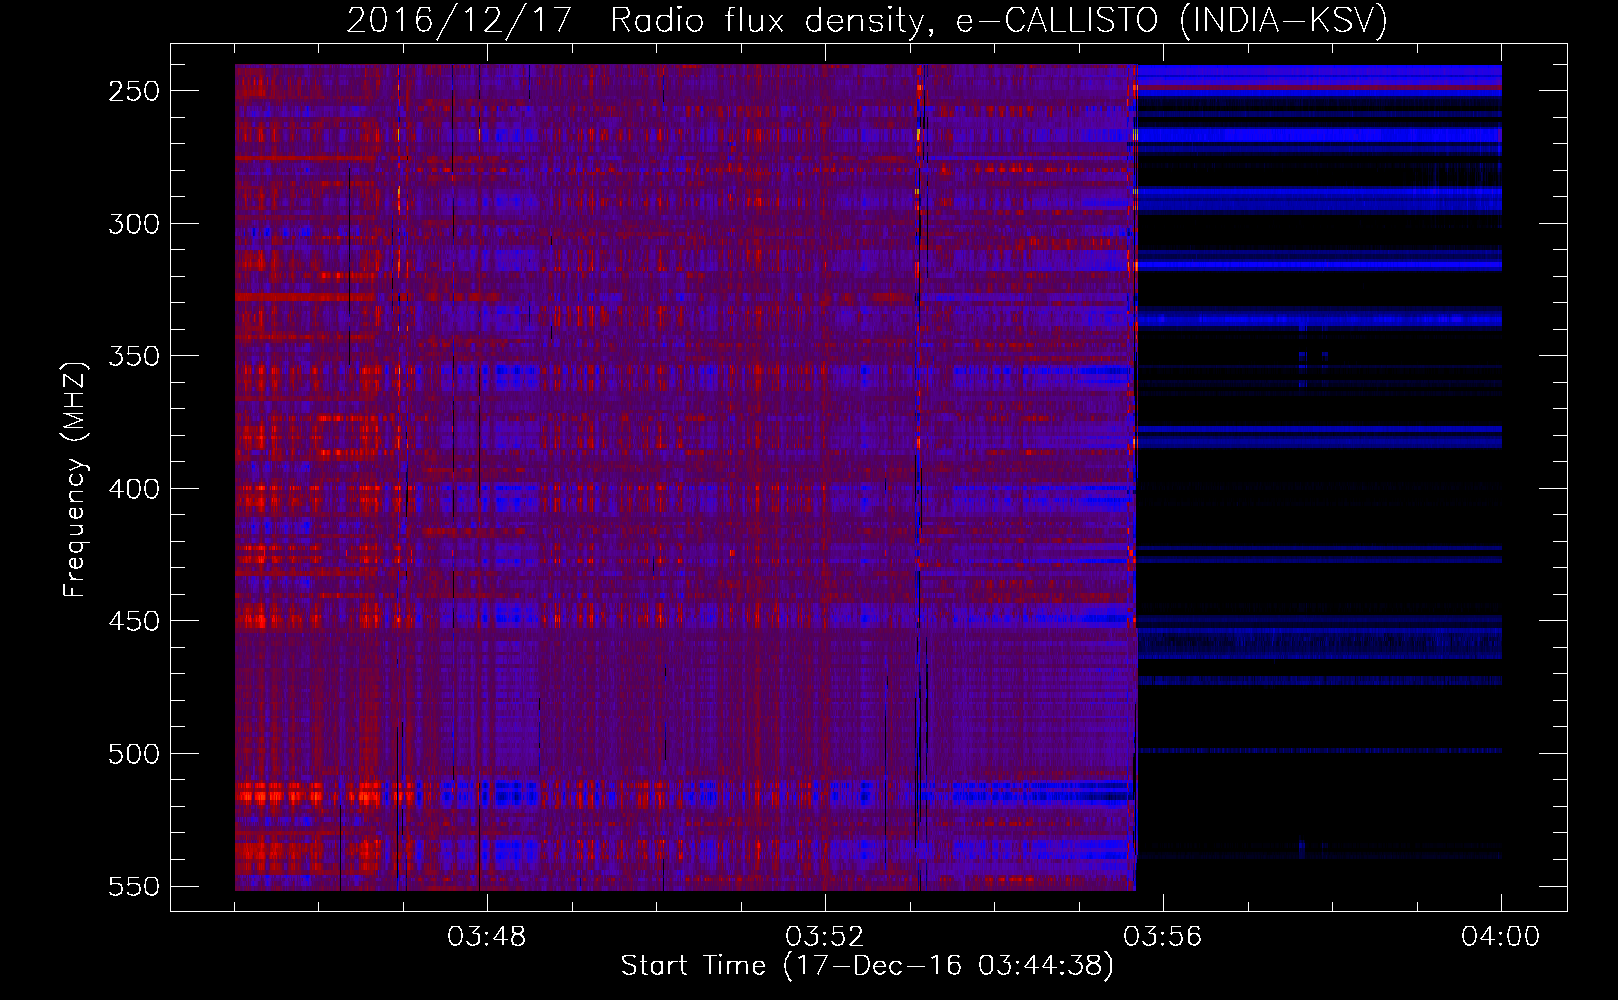Click the 350 frequency tick label
The image size is (1618, 1000).
pos(134,356)
